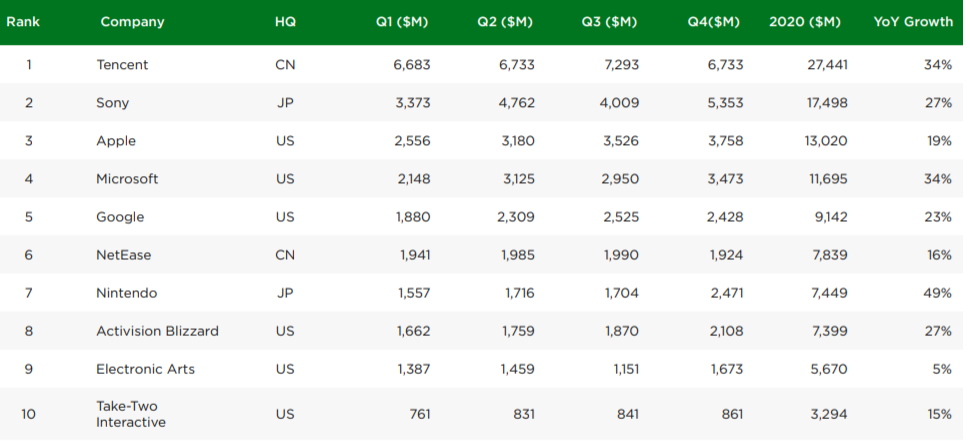This screenshot has width=970, height=443.
Task: Click the HQ column header
Action: point(285,22)
